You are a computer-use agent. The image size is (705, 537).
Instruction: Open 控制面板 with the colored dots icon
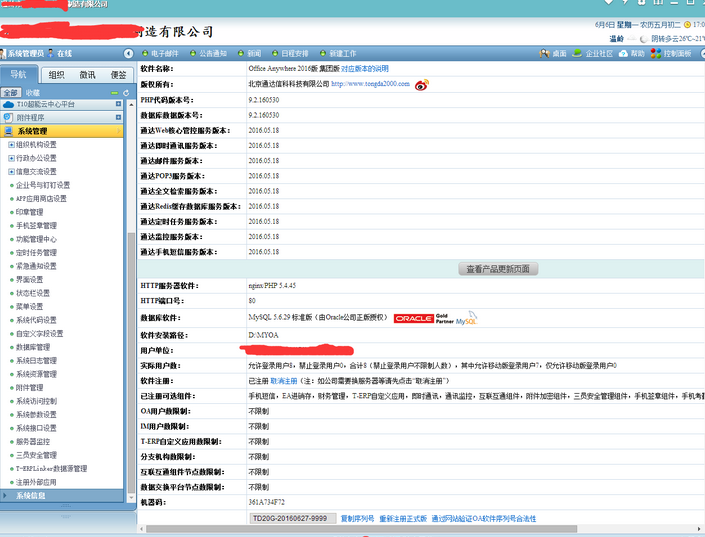[671, 54]
